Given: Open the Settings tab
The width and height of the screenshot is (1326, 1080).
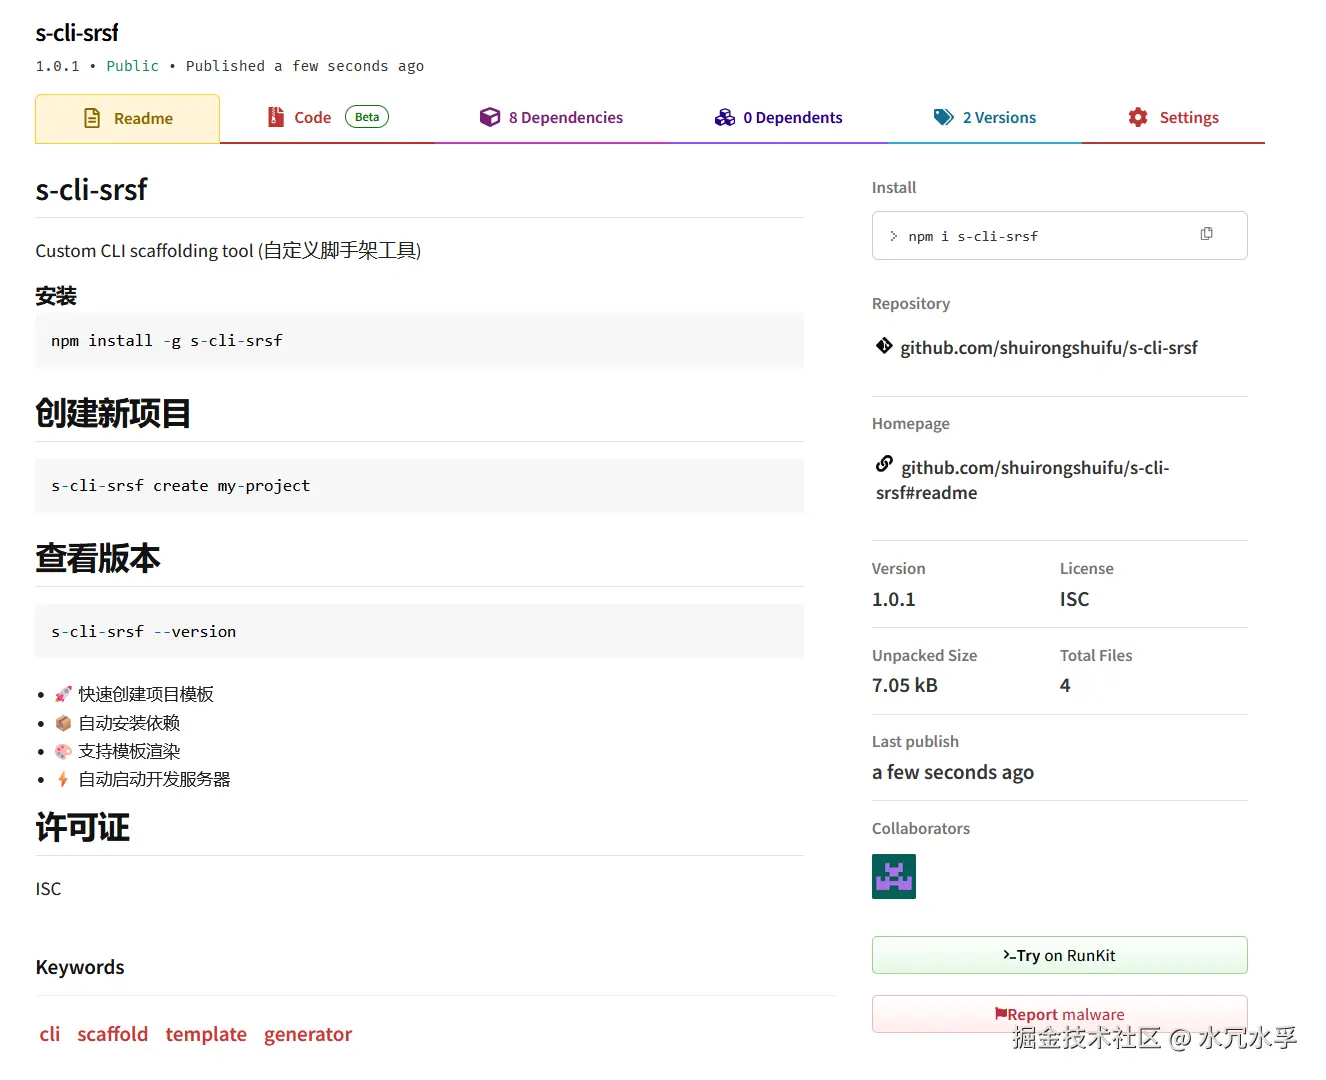Looking at the screenshot, I should coord(1173,118).
